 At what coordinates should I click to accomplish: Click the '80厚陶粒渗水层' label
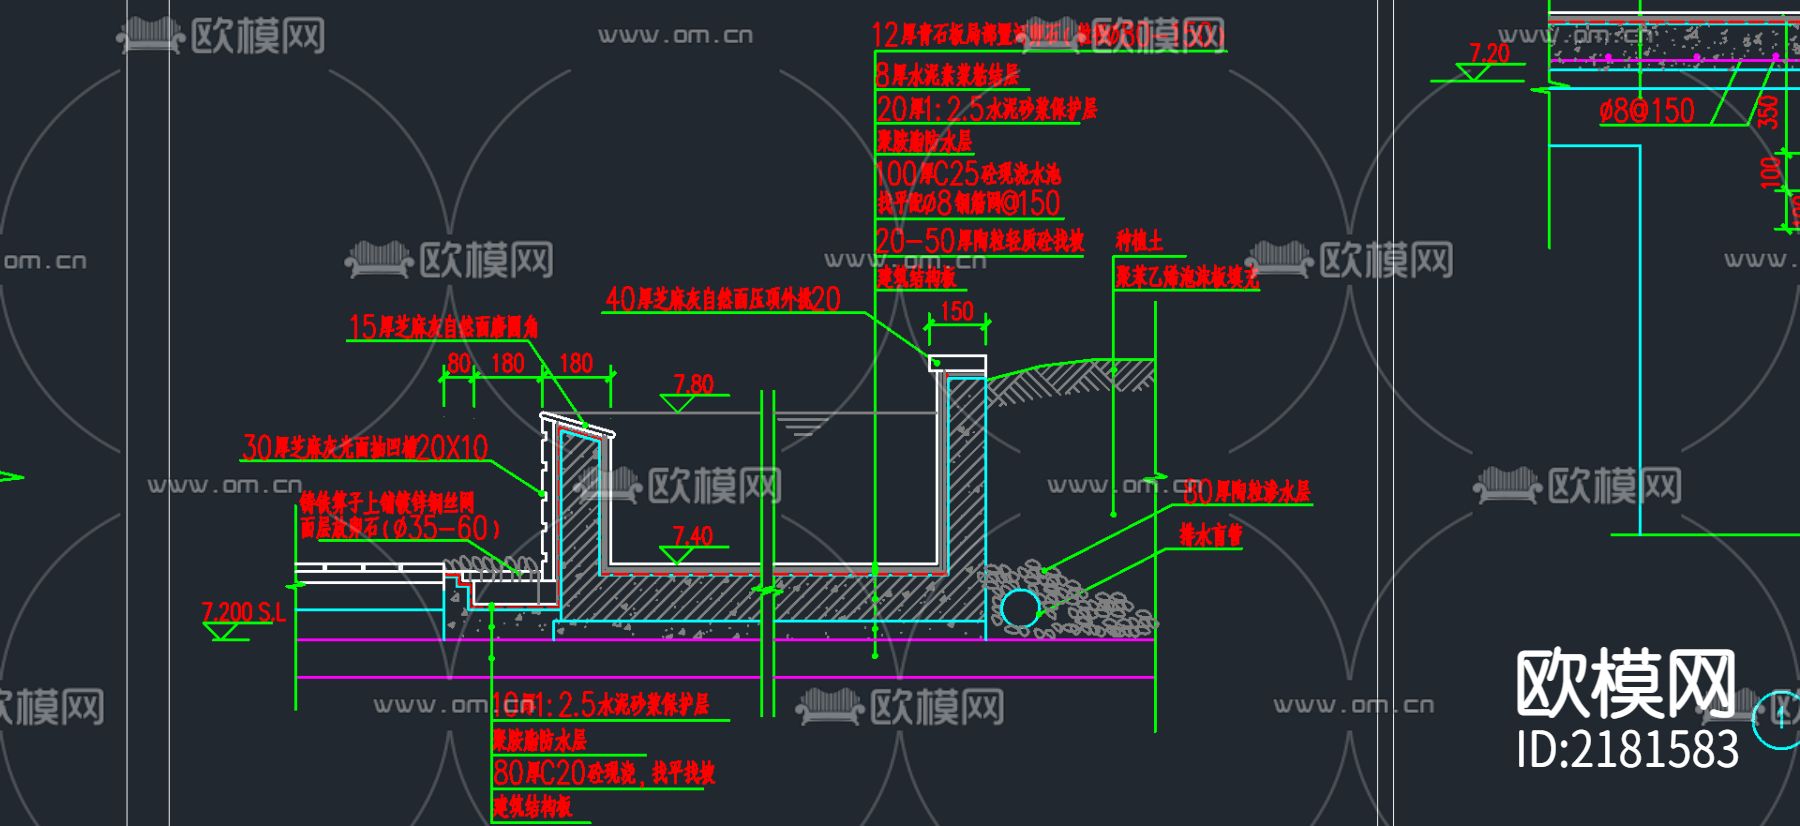coord(1247,491)
